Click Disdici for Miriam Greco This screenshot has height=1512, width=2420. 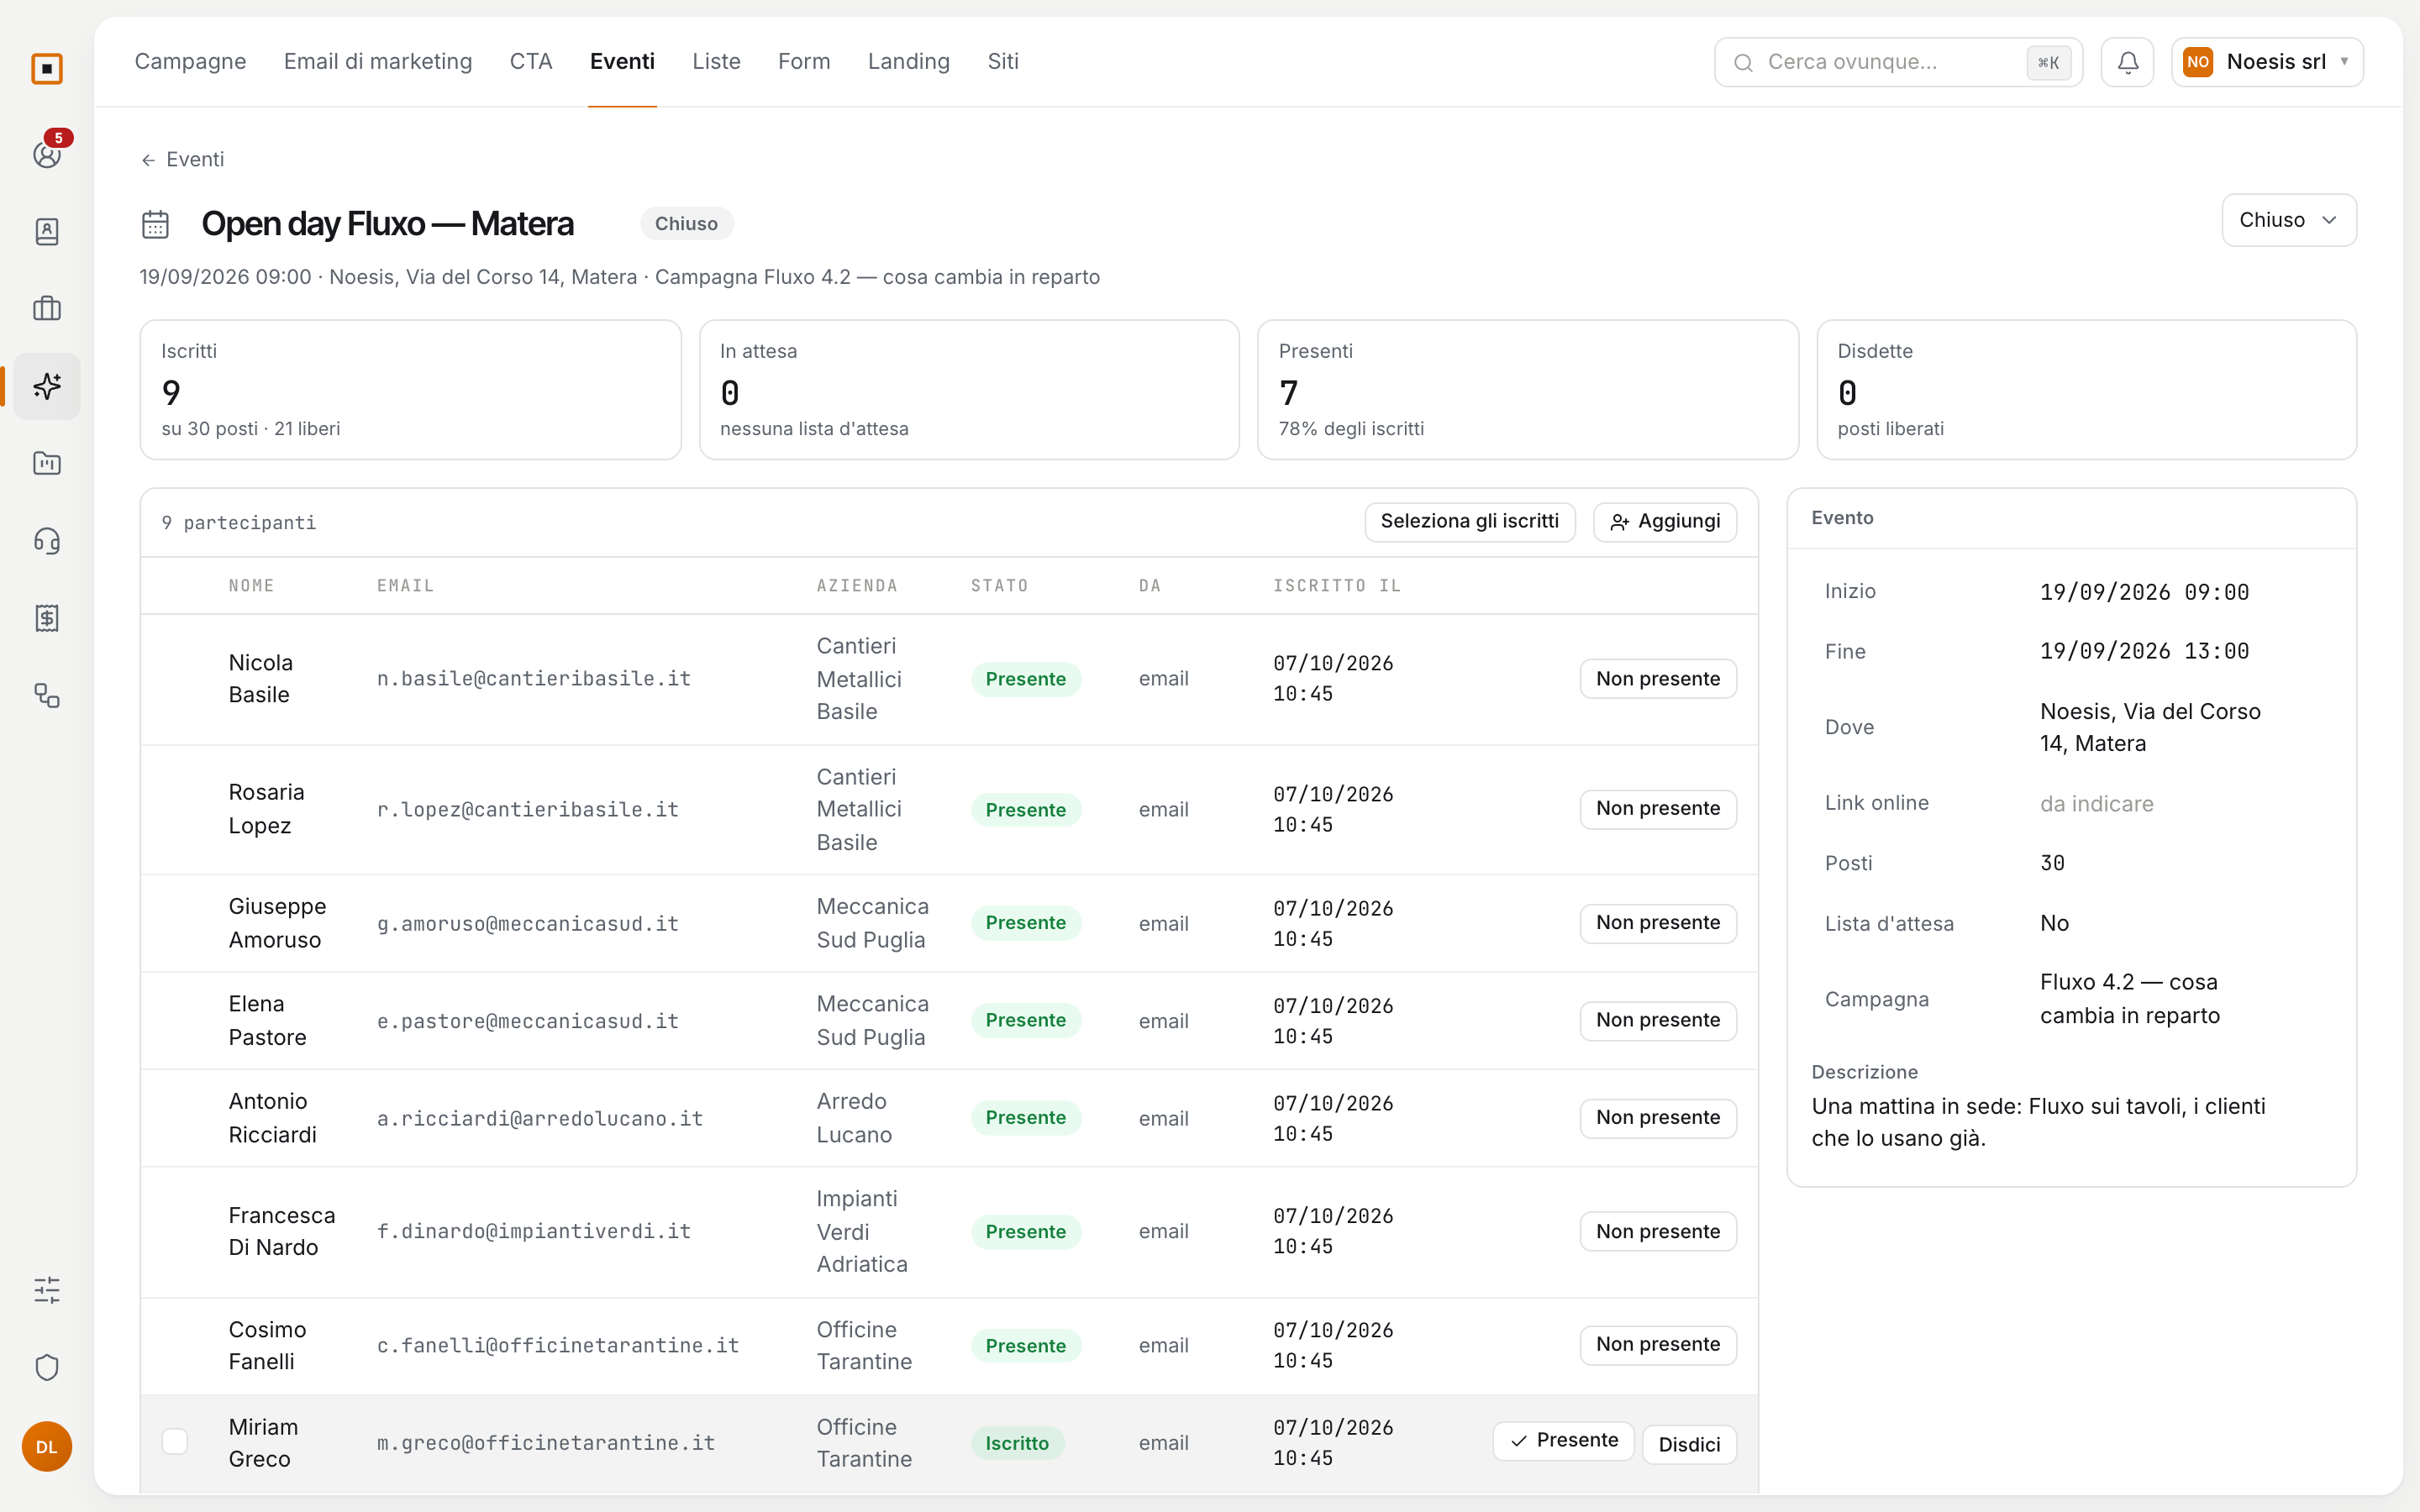point(1689,1444)
